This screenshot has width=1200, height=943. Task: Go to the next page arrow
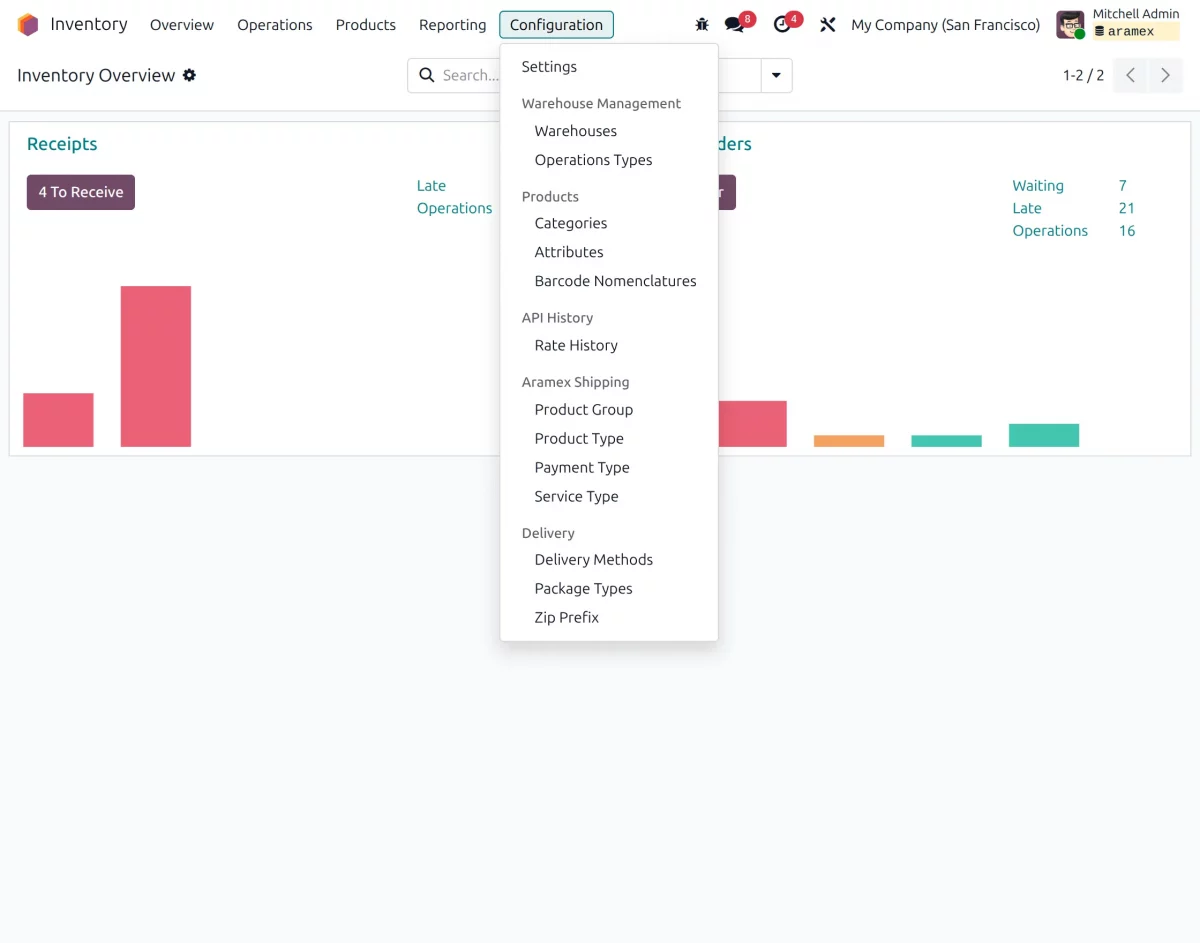(x=1165, y=75)
